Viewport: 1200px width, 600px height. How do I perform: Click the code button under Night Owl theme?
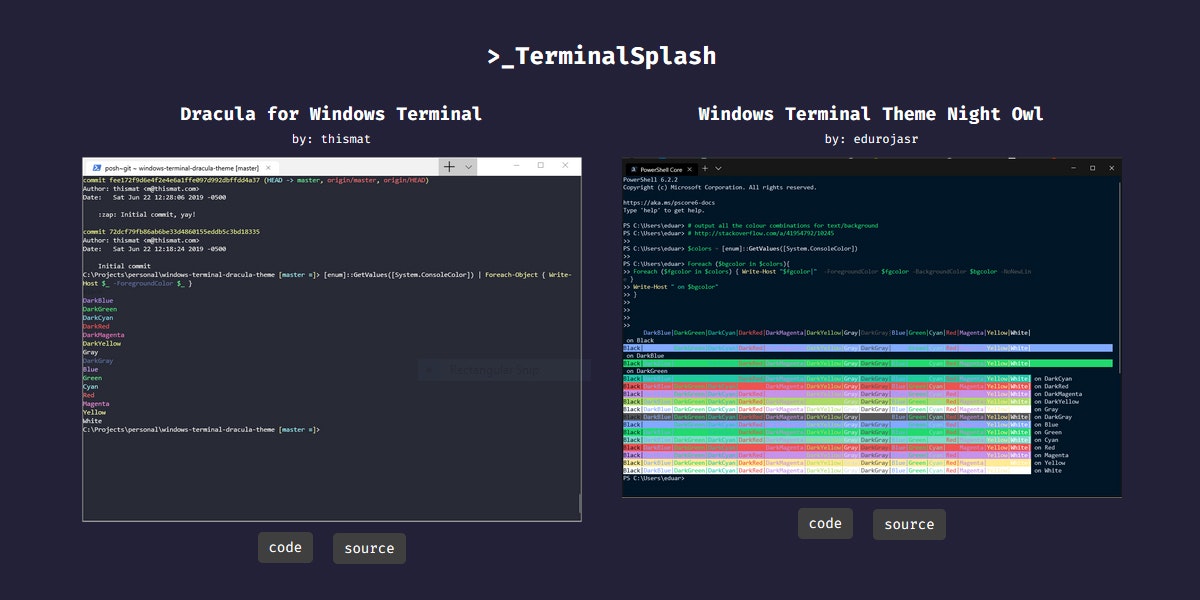click(825, 523)
